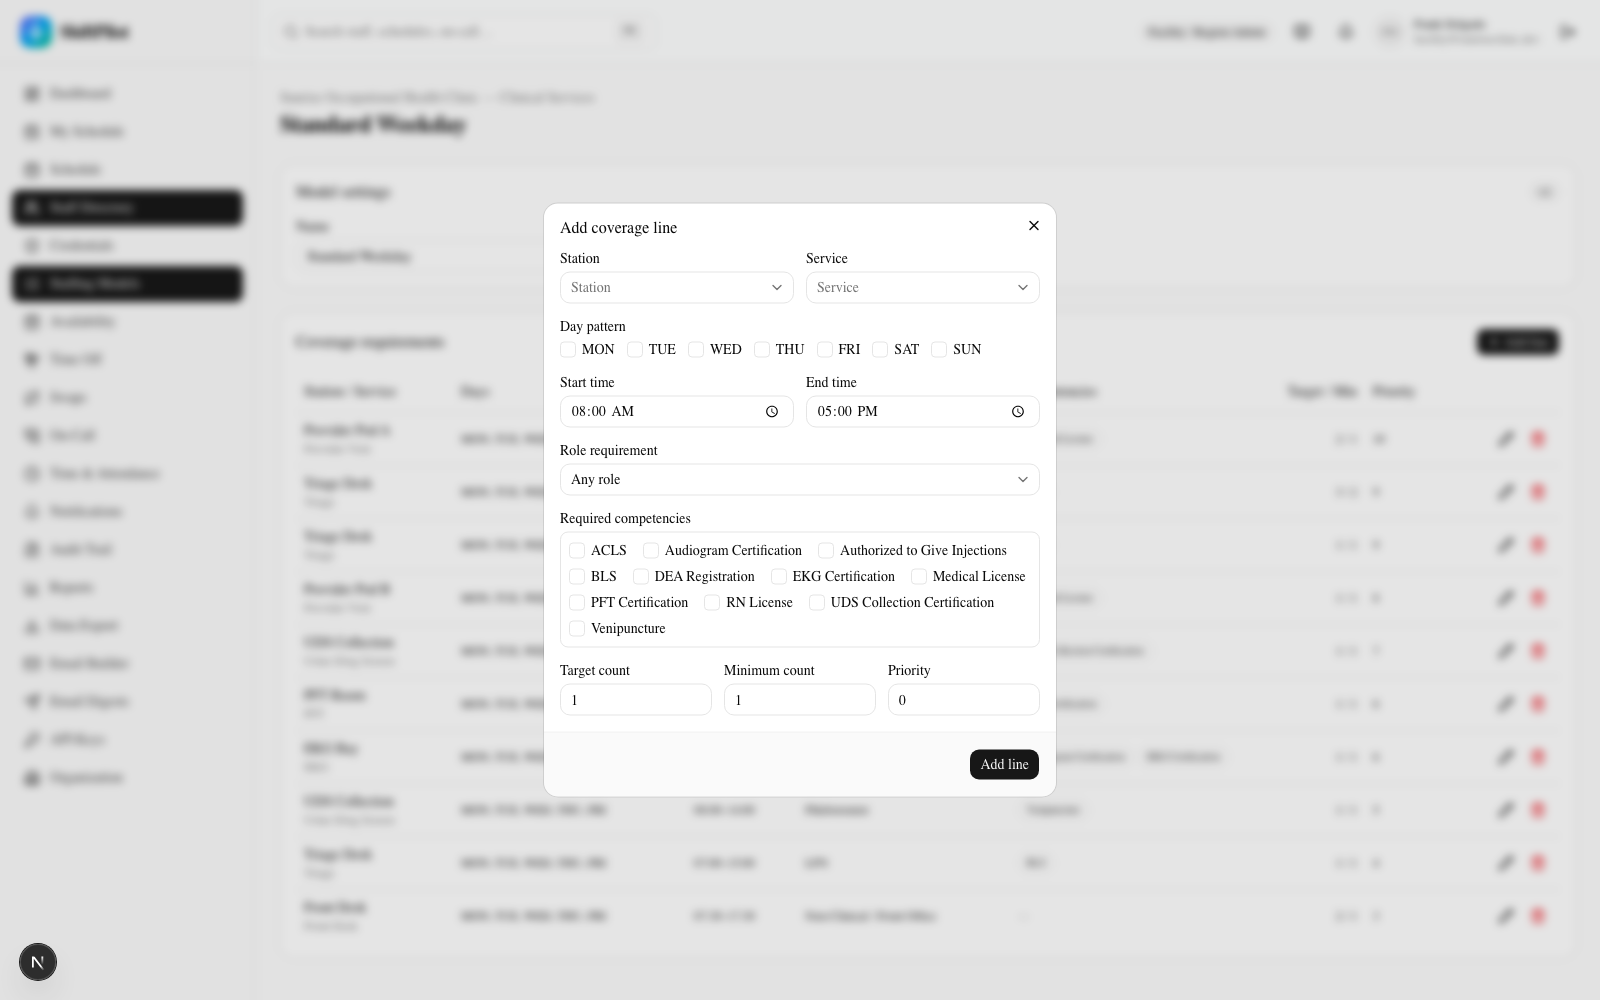Viewport: 1600px width, 1000px height.
Task: Check Audiogram Certification competency
Action: click(651, 551)
